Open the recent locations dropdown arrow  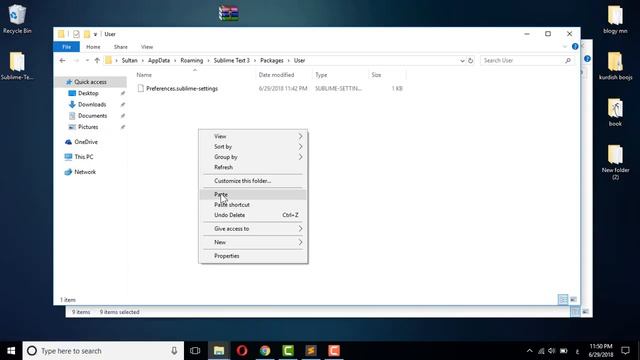tap(87, 60)
